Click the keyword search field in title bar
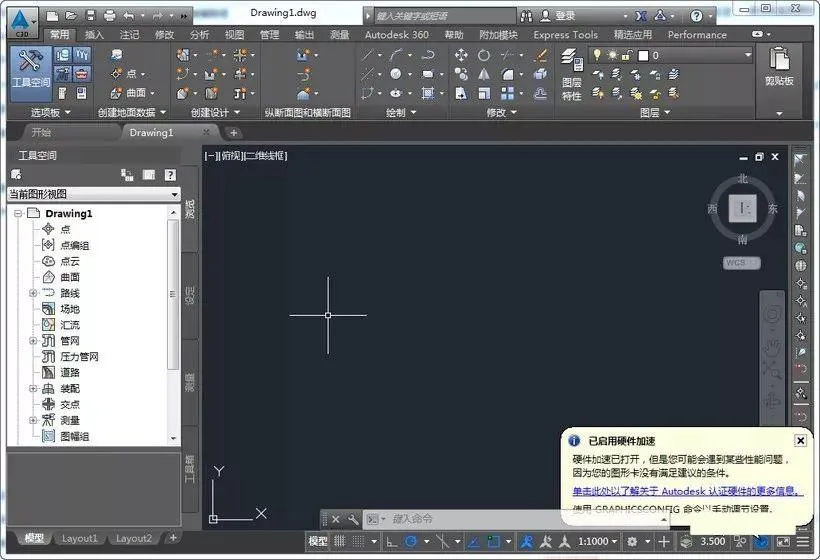The image size is (820, 560). (445, 16)
